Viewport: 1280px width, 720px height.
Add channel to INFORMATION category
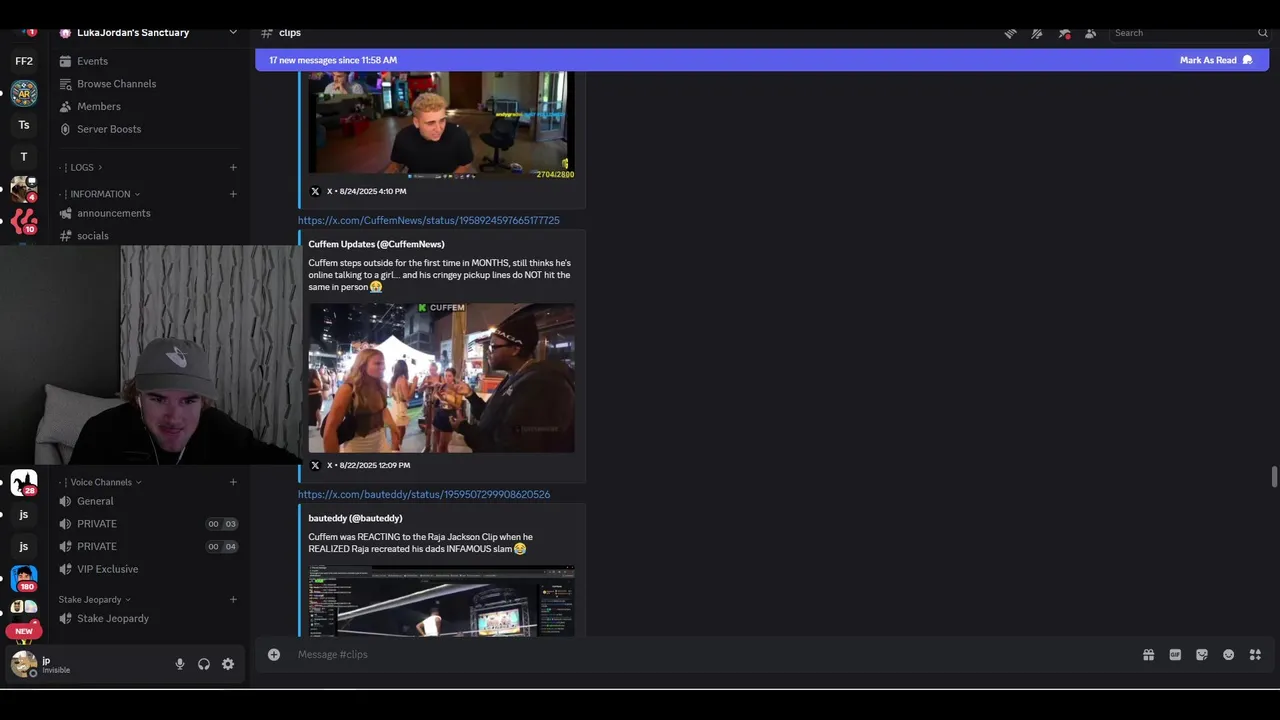(233, 194)
